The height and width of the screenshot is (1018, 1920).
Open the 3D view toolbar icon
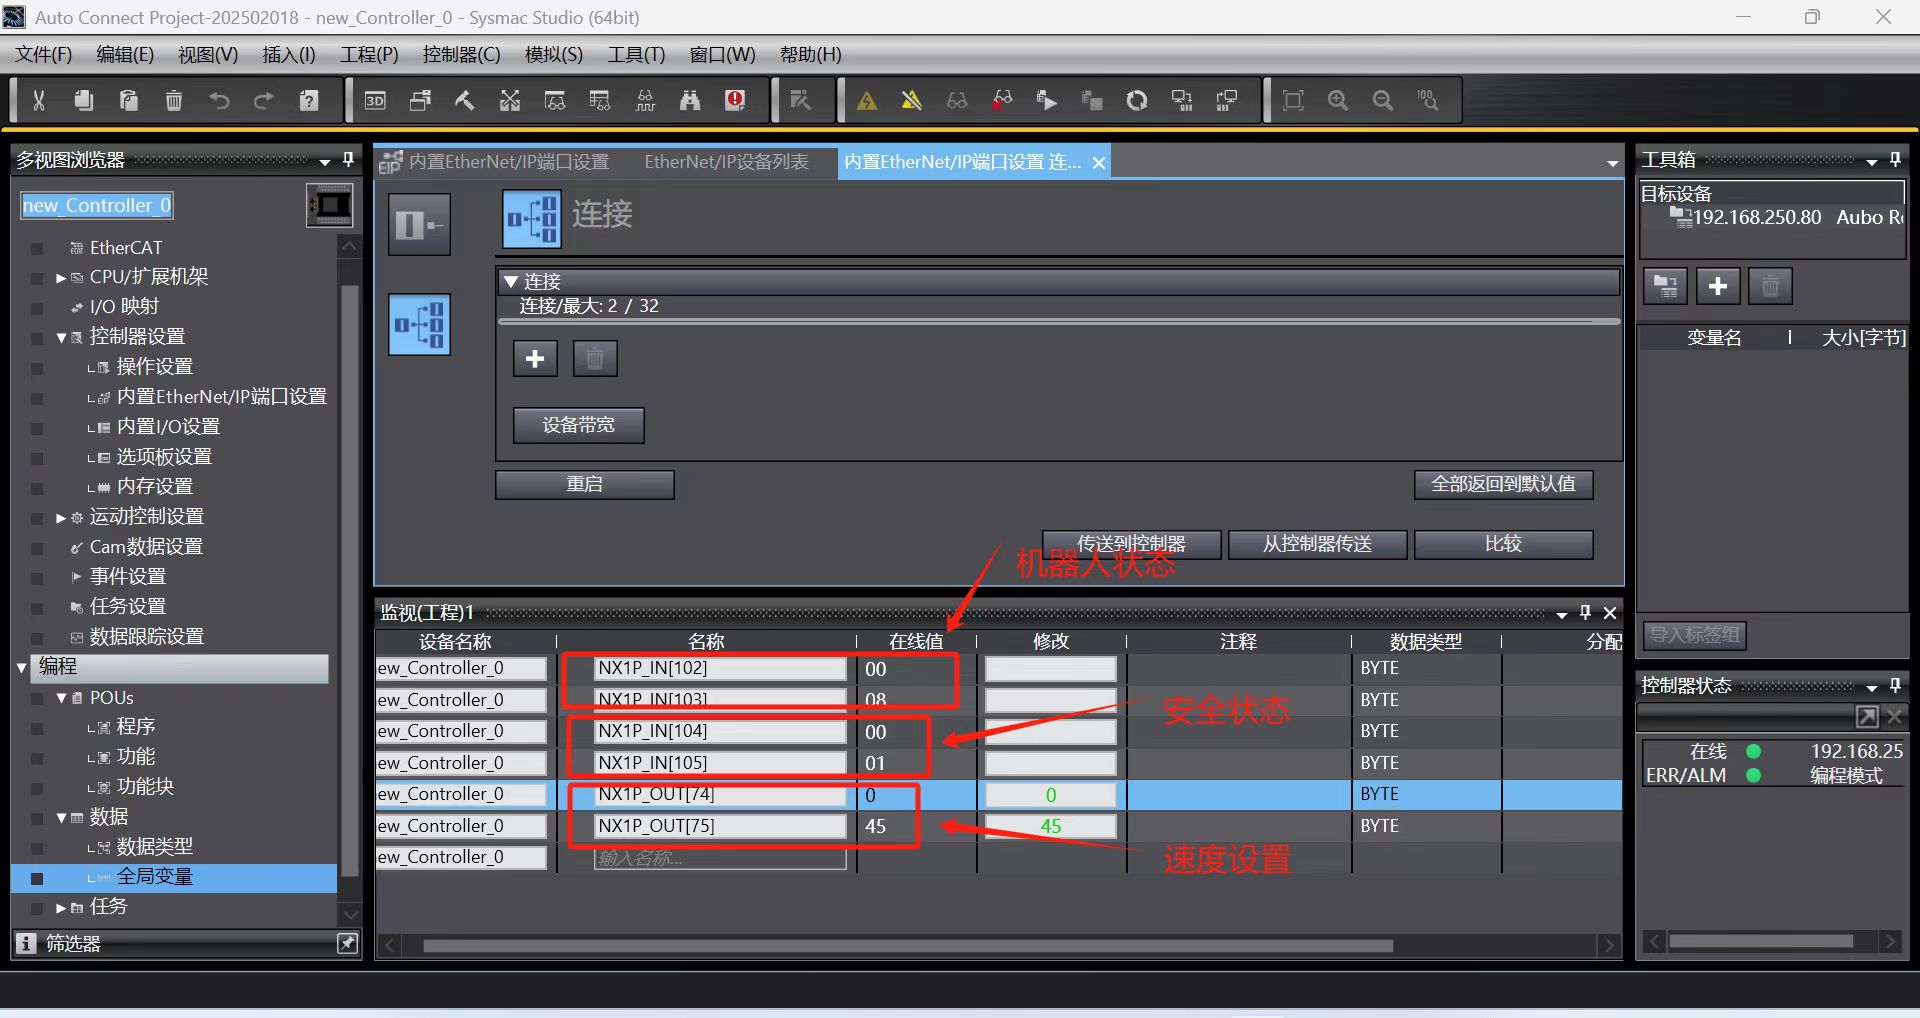pos(375,100)
